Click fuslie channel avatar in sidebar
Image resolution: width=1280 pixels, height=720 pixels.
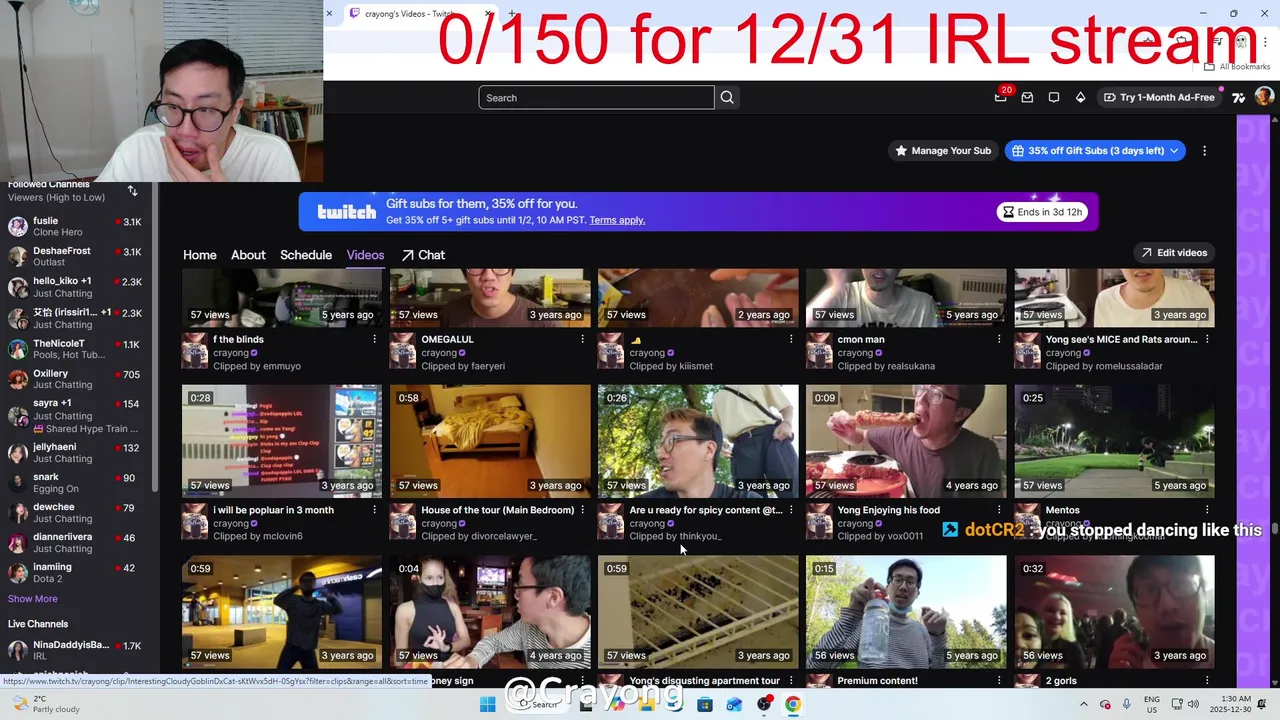coord(17,226)
